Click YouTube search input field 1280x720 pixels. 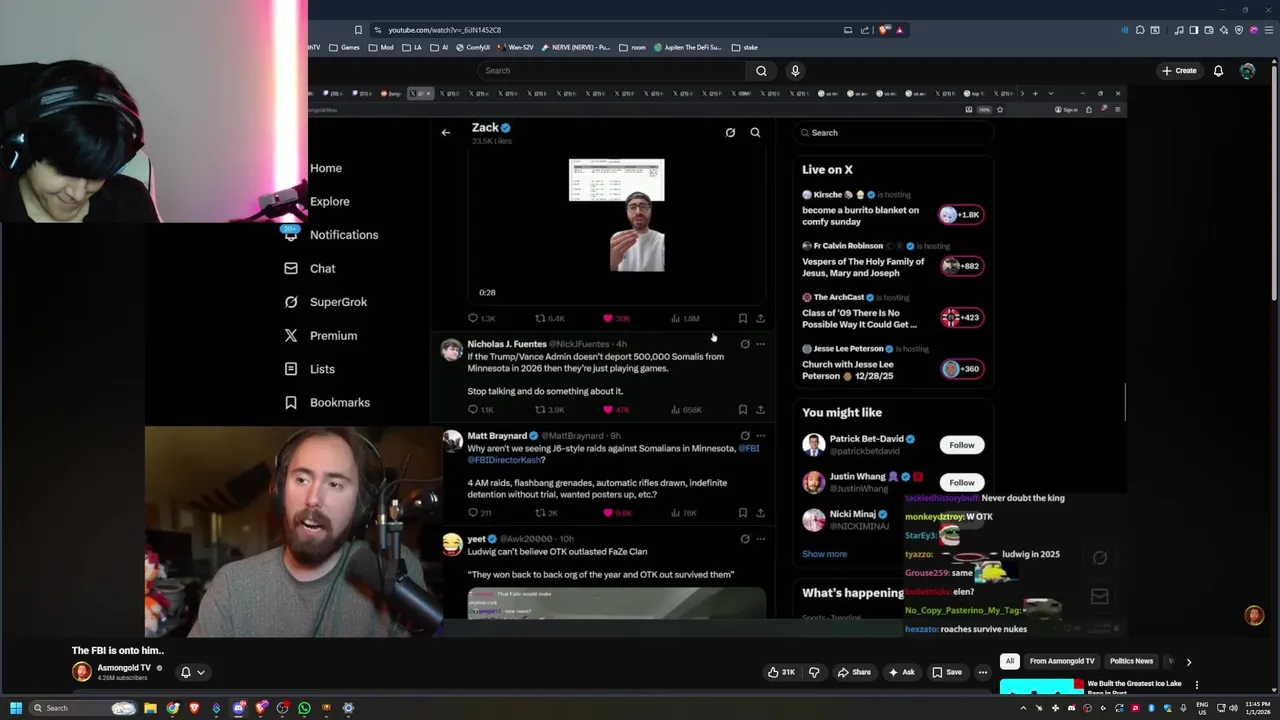click(612, 71)
